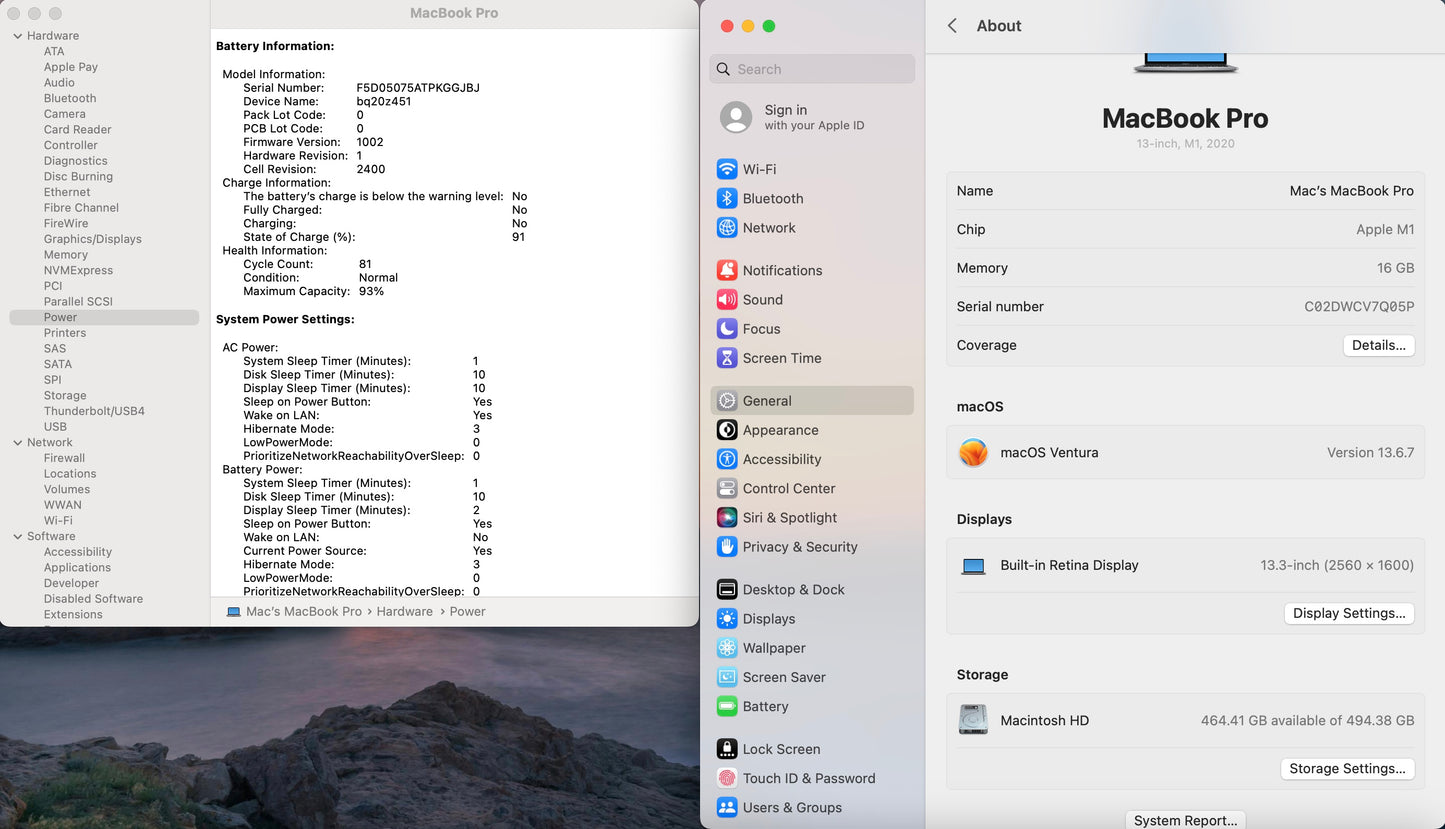Select the Screen Time hourglass icon
The height and width of the screenshot is (829, 1445).
point(727,358)
